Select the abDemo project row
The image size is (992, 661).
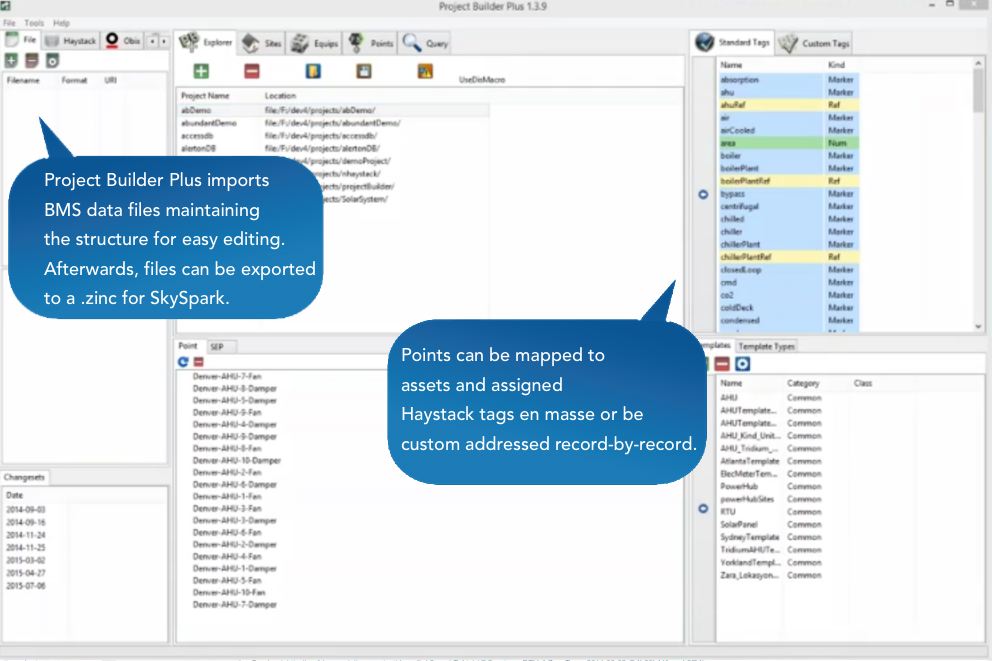(334, 110)
